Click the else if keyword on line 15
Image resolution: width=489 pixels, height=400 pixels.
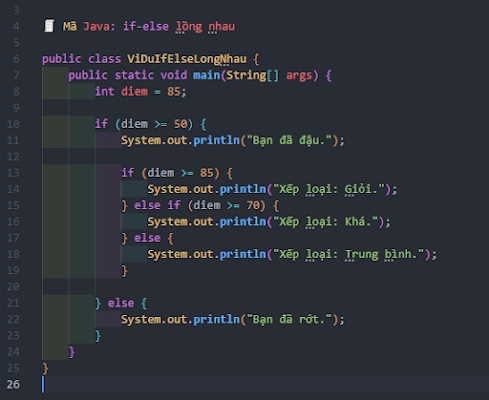(157, 205)
